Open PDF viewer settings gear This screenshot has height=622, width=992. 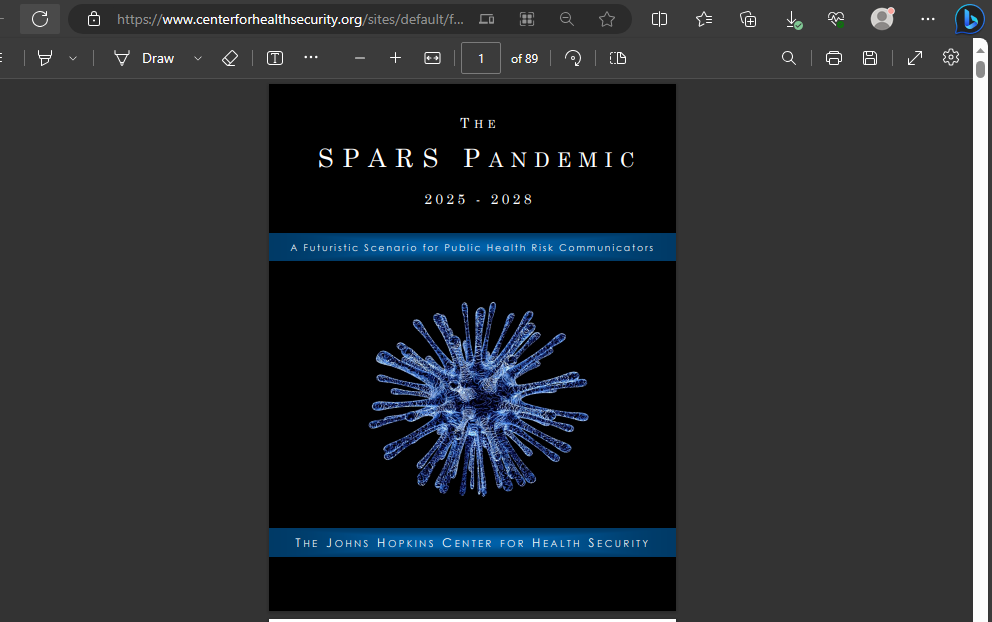[951, 58]
